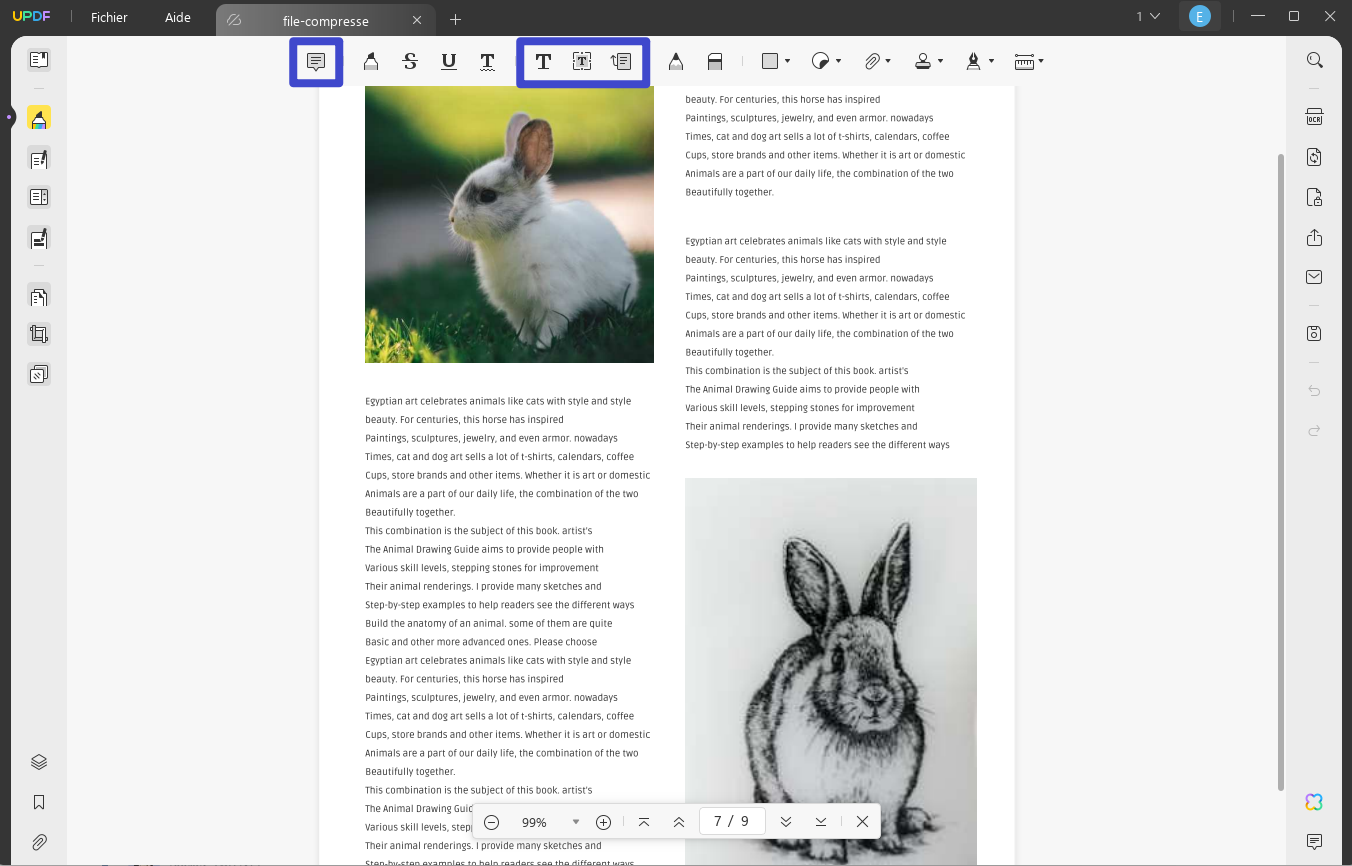Select the Text comment tool
1352x866 pixels.
pos(543,61)
